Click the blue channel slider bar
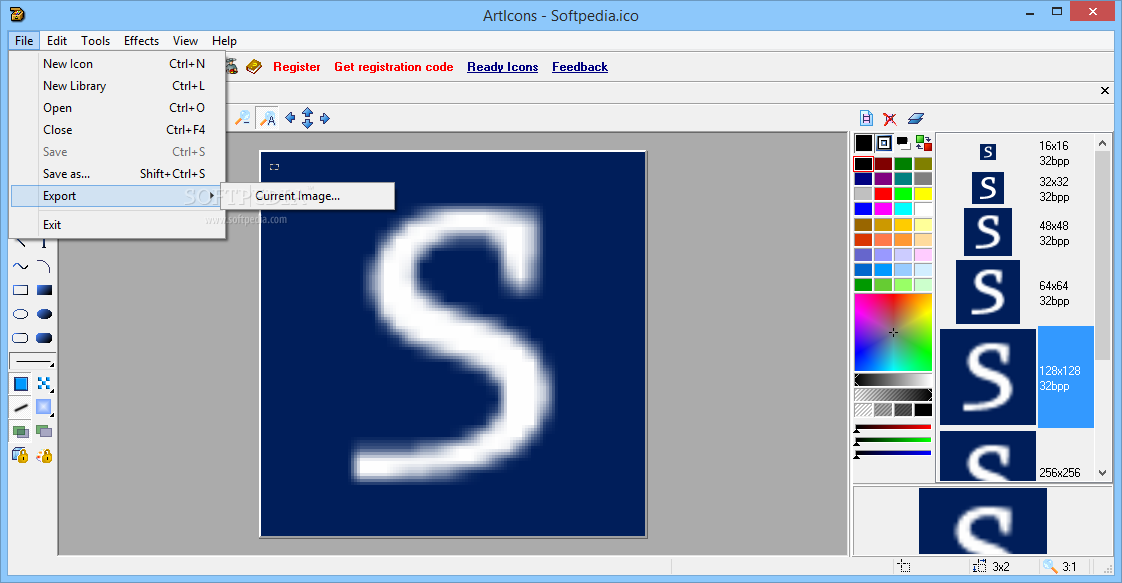Image resolution: width=1122 pixels, height=583 pixels. [x=893, y=453]
